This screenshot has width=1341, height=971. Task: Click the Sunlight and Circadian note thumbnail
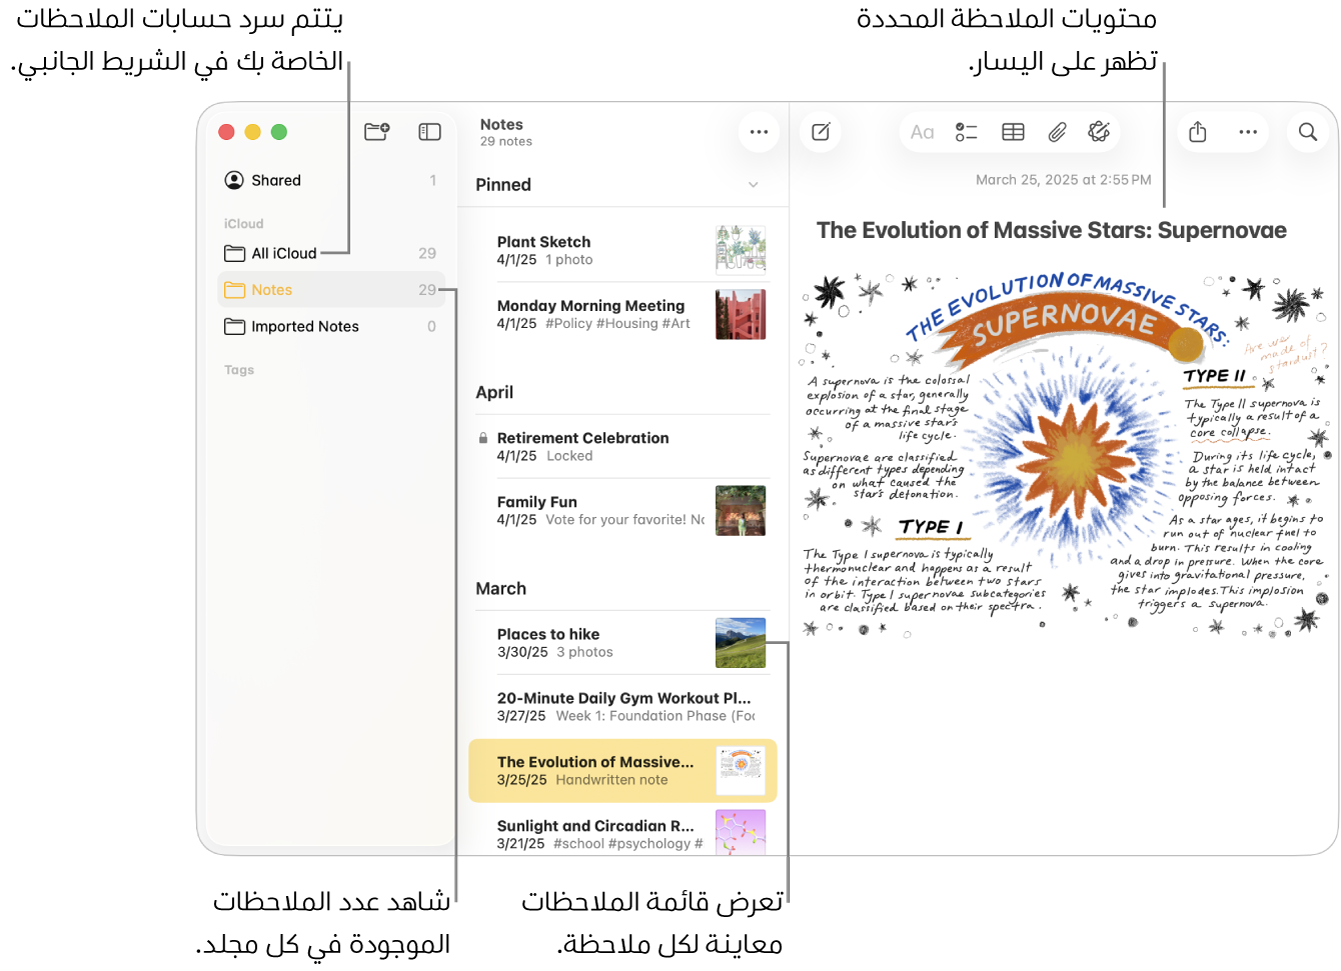[x=741, y=833]
